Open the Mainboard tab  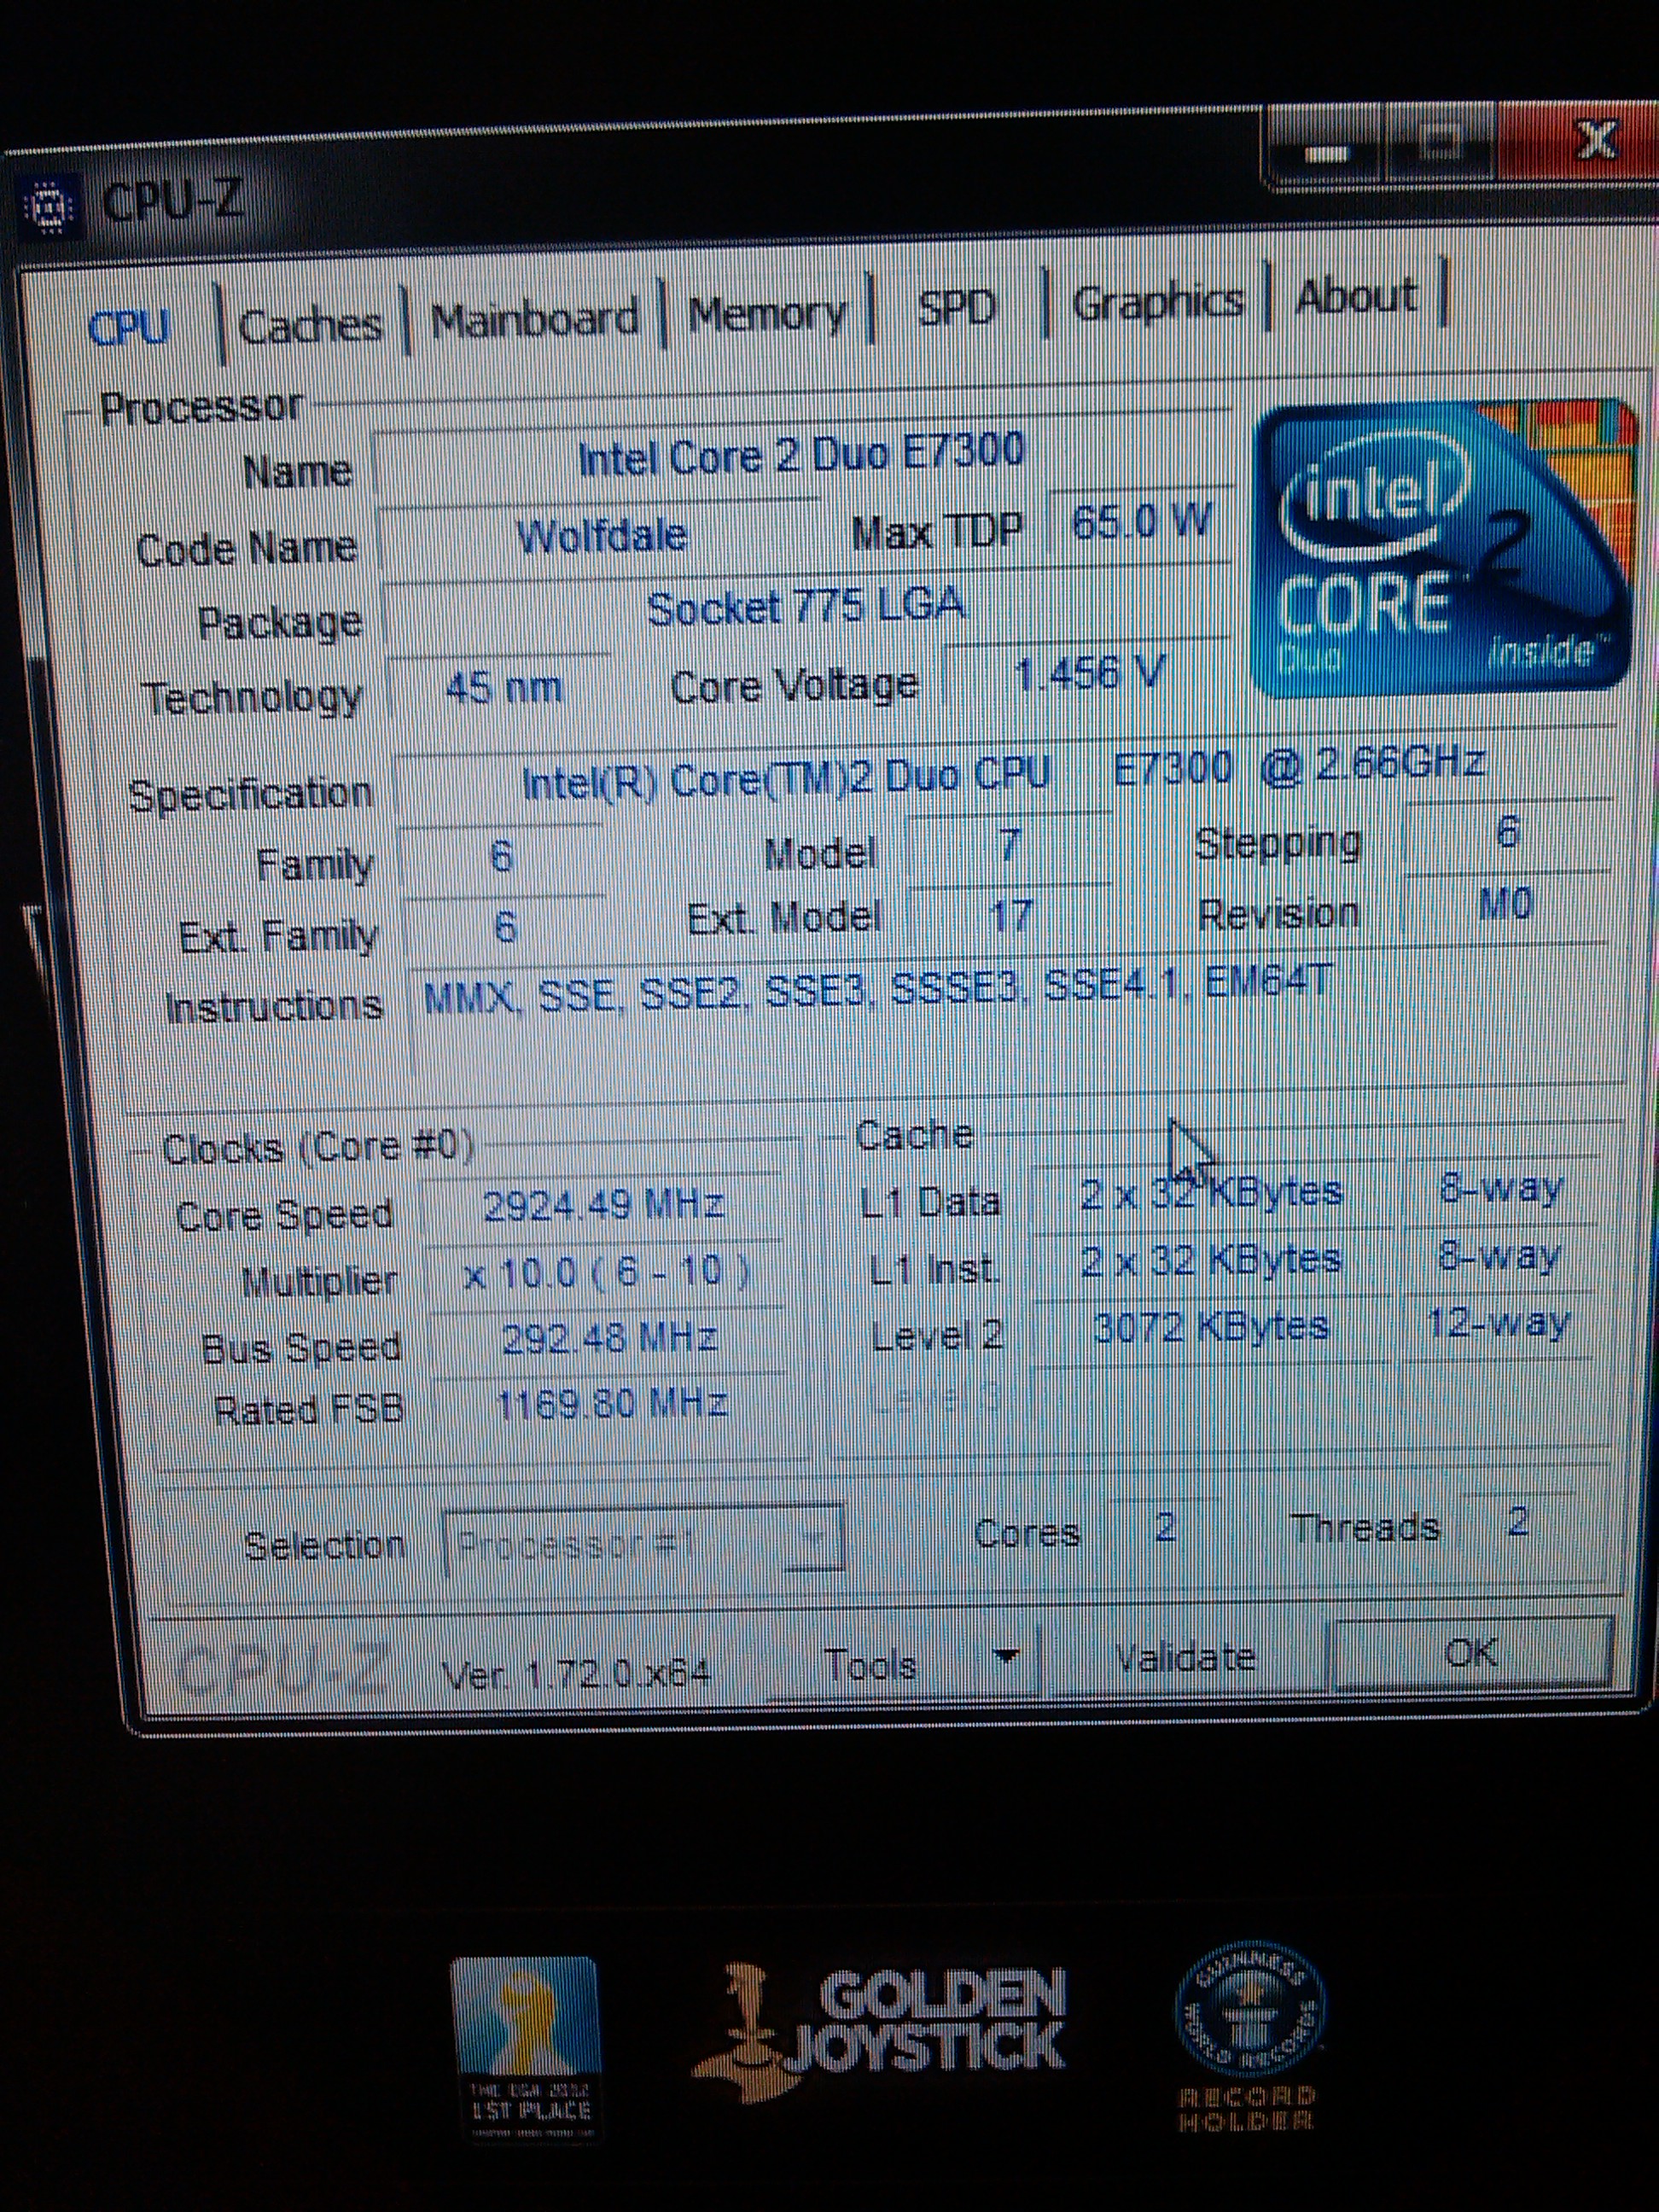pyautogui.click(x=534, y=320)
